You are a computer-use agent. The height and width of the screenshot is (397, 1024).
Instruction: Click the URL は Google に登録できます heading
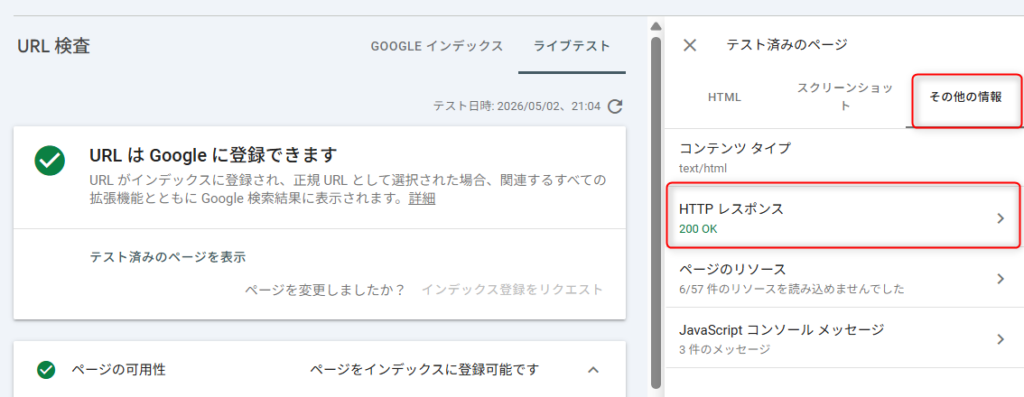pos(213,155)
